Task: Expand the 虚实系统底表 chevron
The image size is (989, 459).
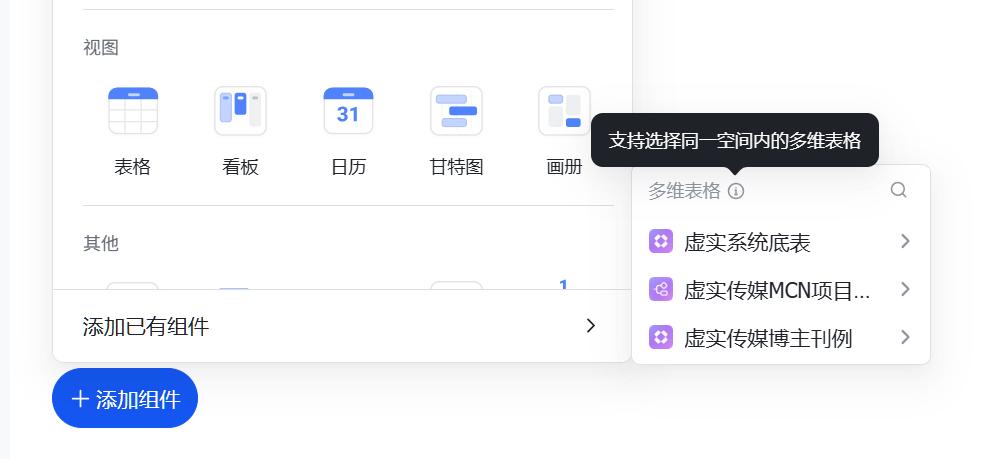Action: coord(906,241)
